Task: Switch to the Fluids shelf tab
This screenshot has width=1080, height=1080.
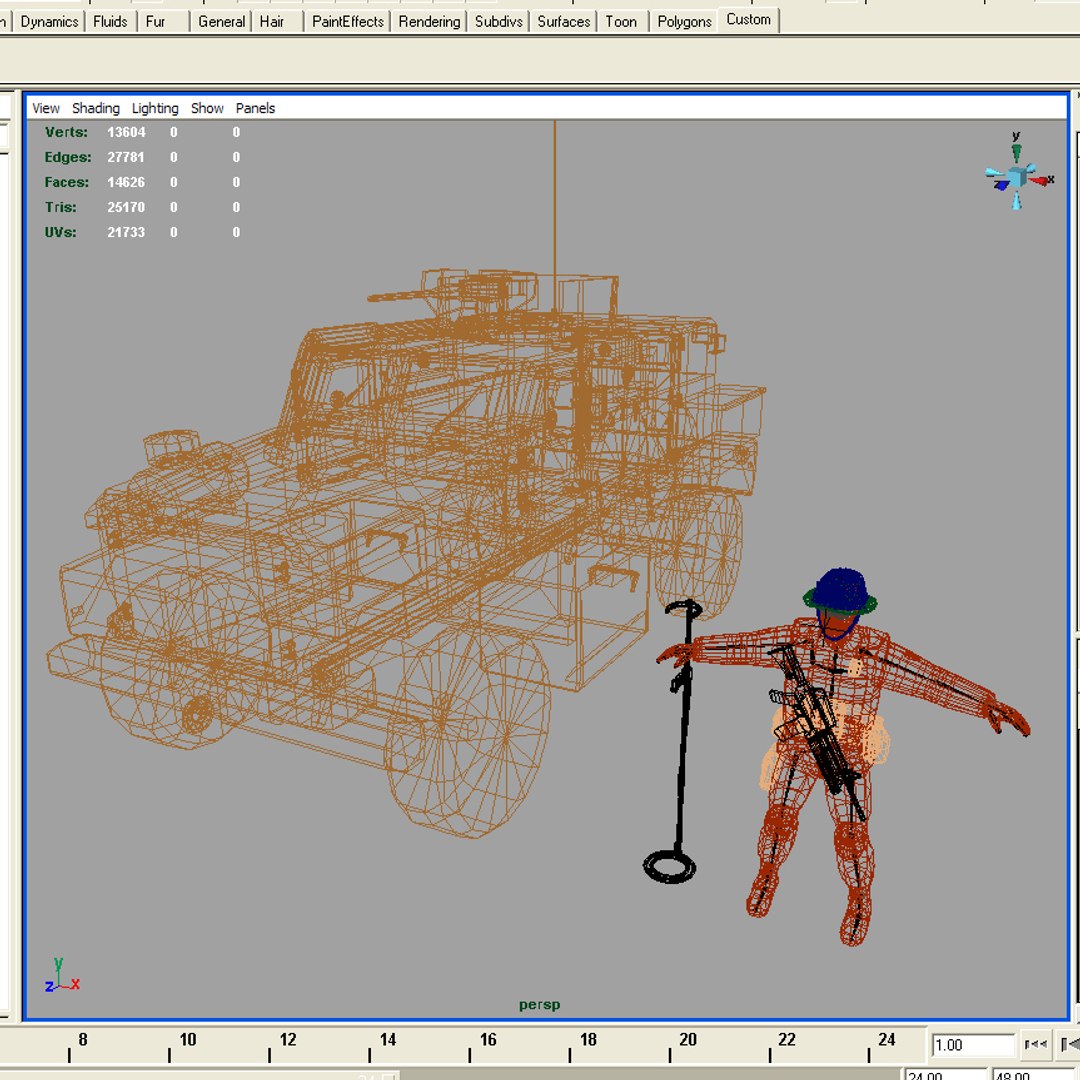Action: pos(110,21)
